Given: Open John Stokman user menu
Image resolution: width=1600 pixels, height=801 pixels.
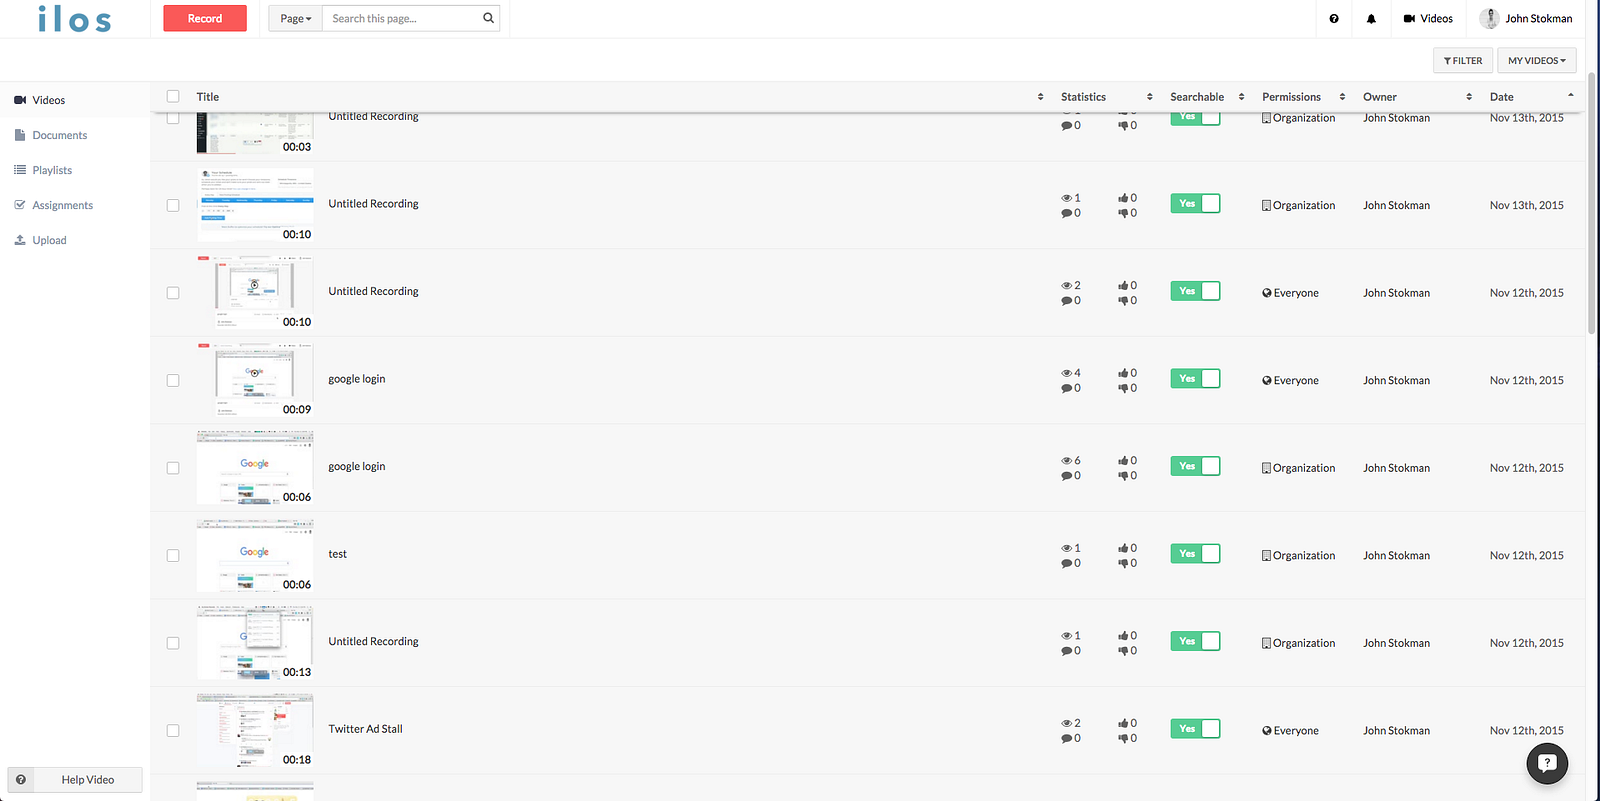Looking at the screenshot, I should pos(1526,19).
